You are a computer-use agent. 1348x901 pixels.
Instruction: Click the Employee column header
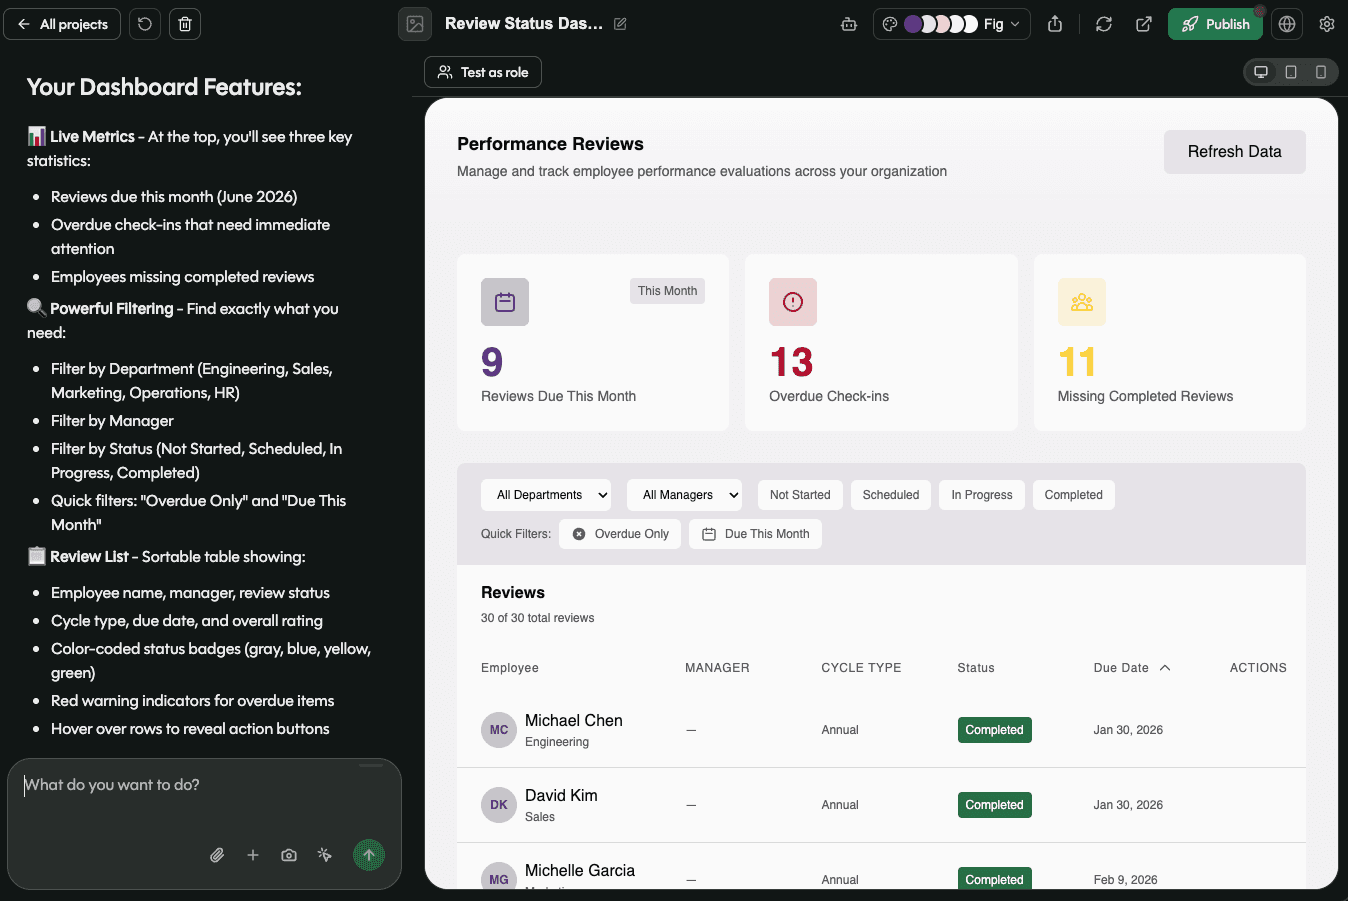[x=510, y=668]
